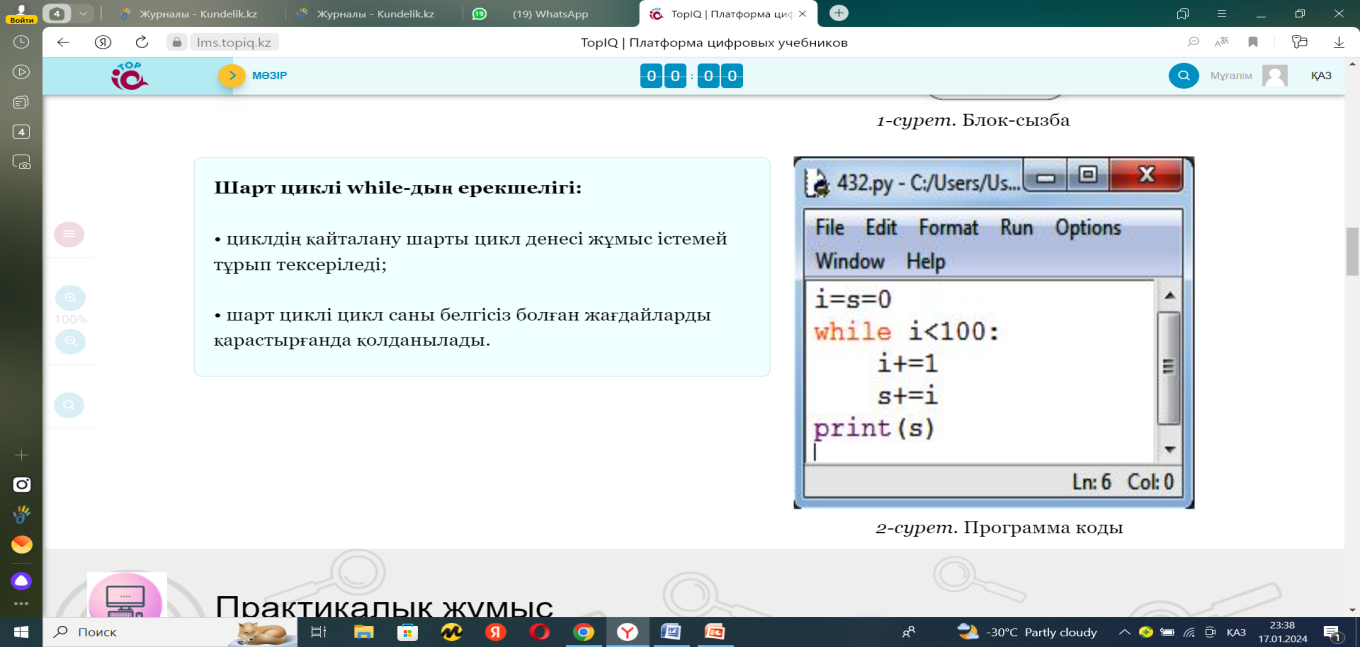The image size is (1360, 647).
Task: Click the bookmark icon in address bar
Action: pyautogui.click(x=1252, y=42)
